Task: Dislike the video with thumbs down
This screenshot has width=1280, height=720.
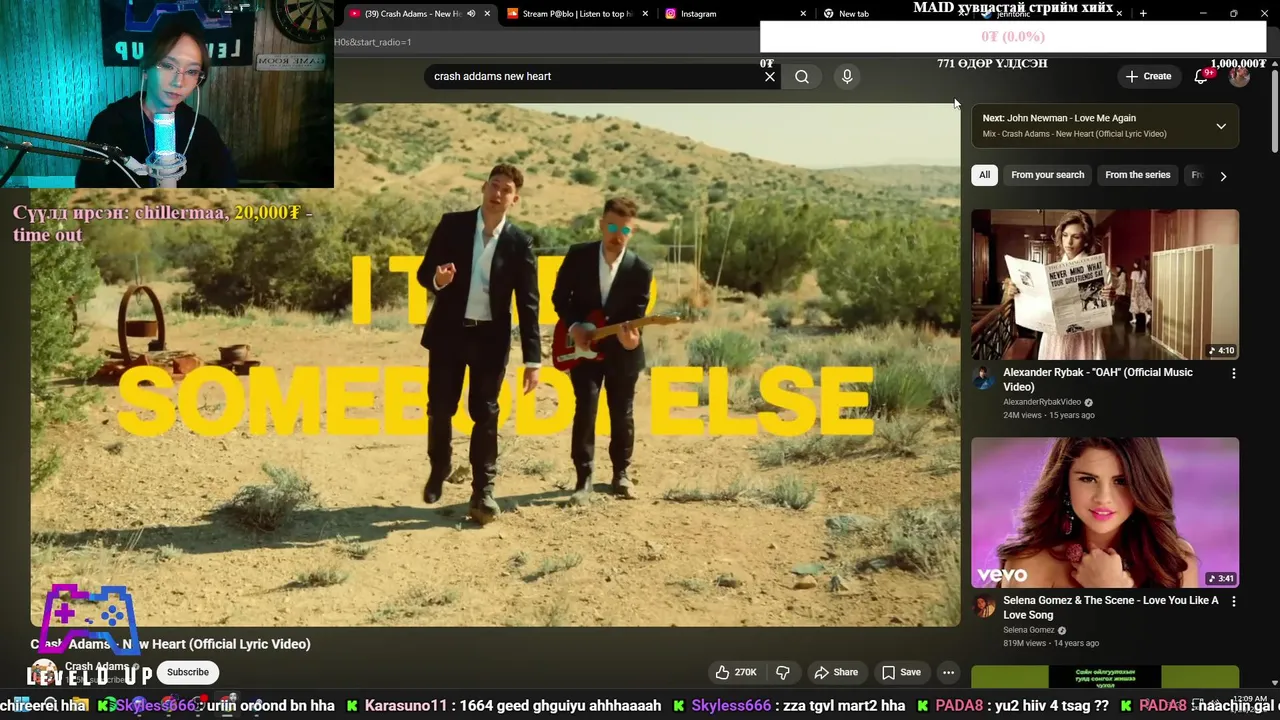Action: pos(783,672)
